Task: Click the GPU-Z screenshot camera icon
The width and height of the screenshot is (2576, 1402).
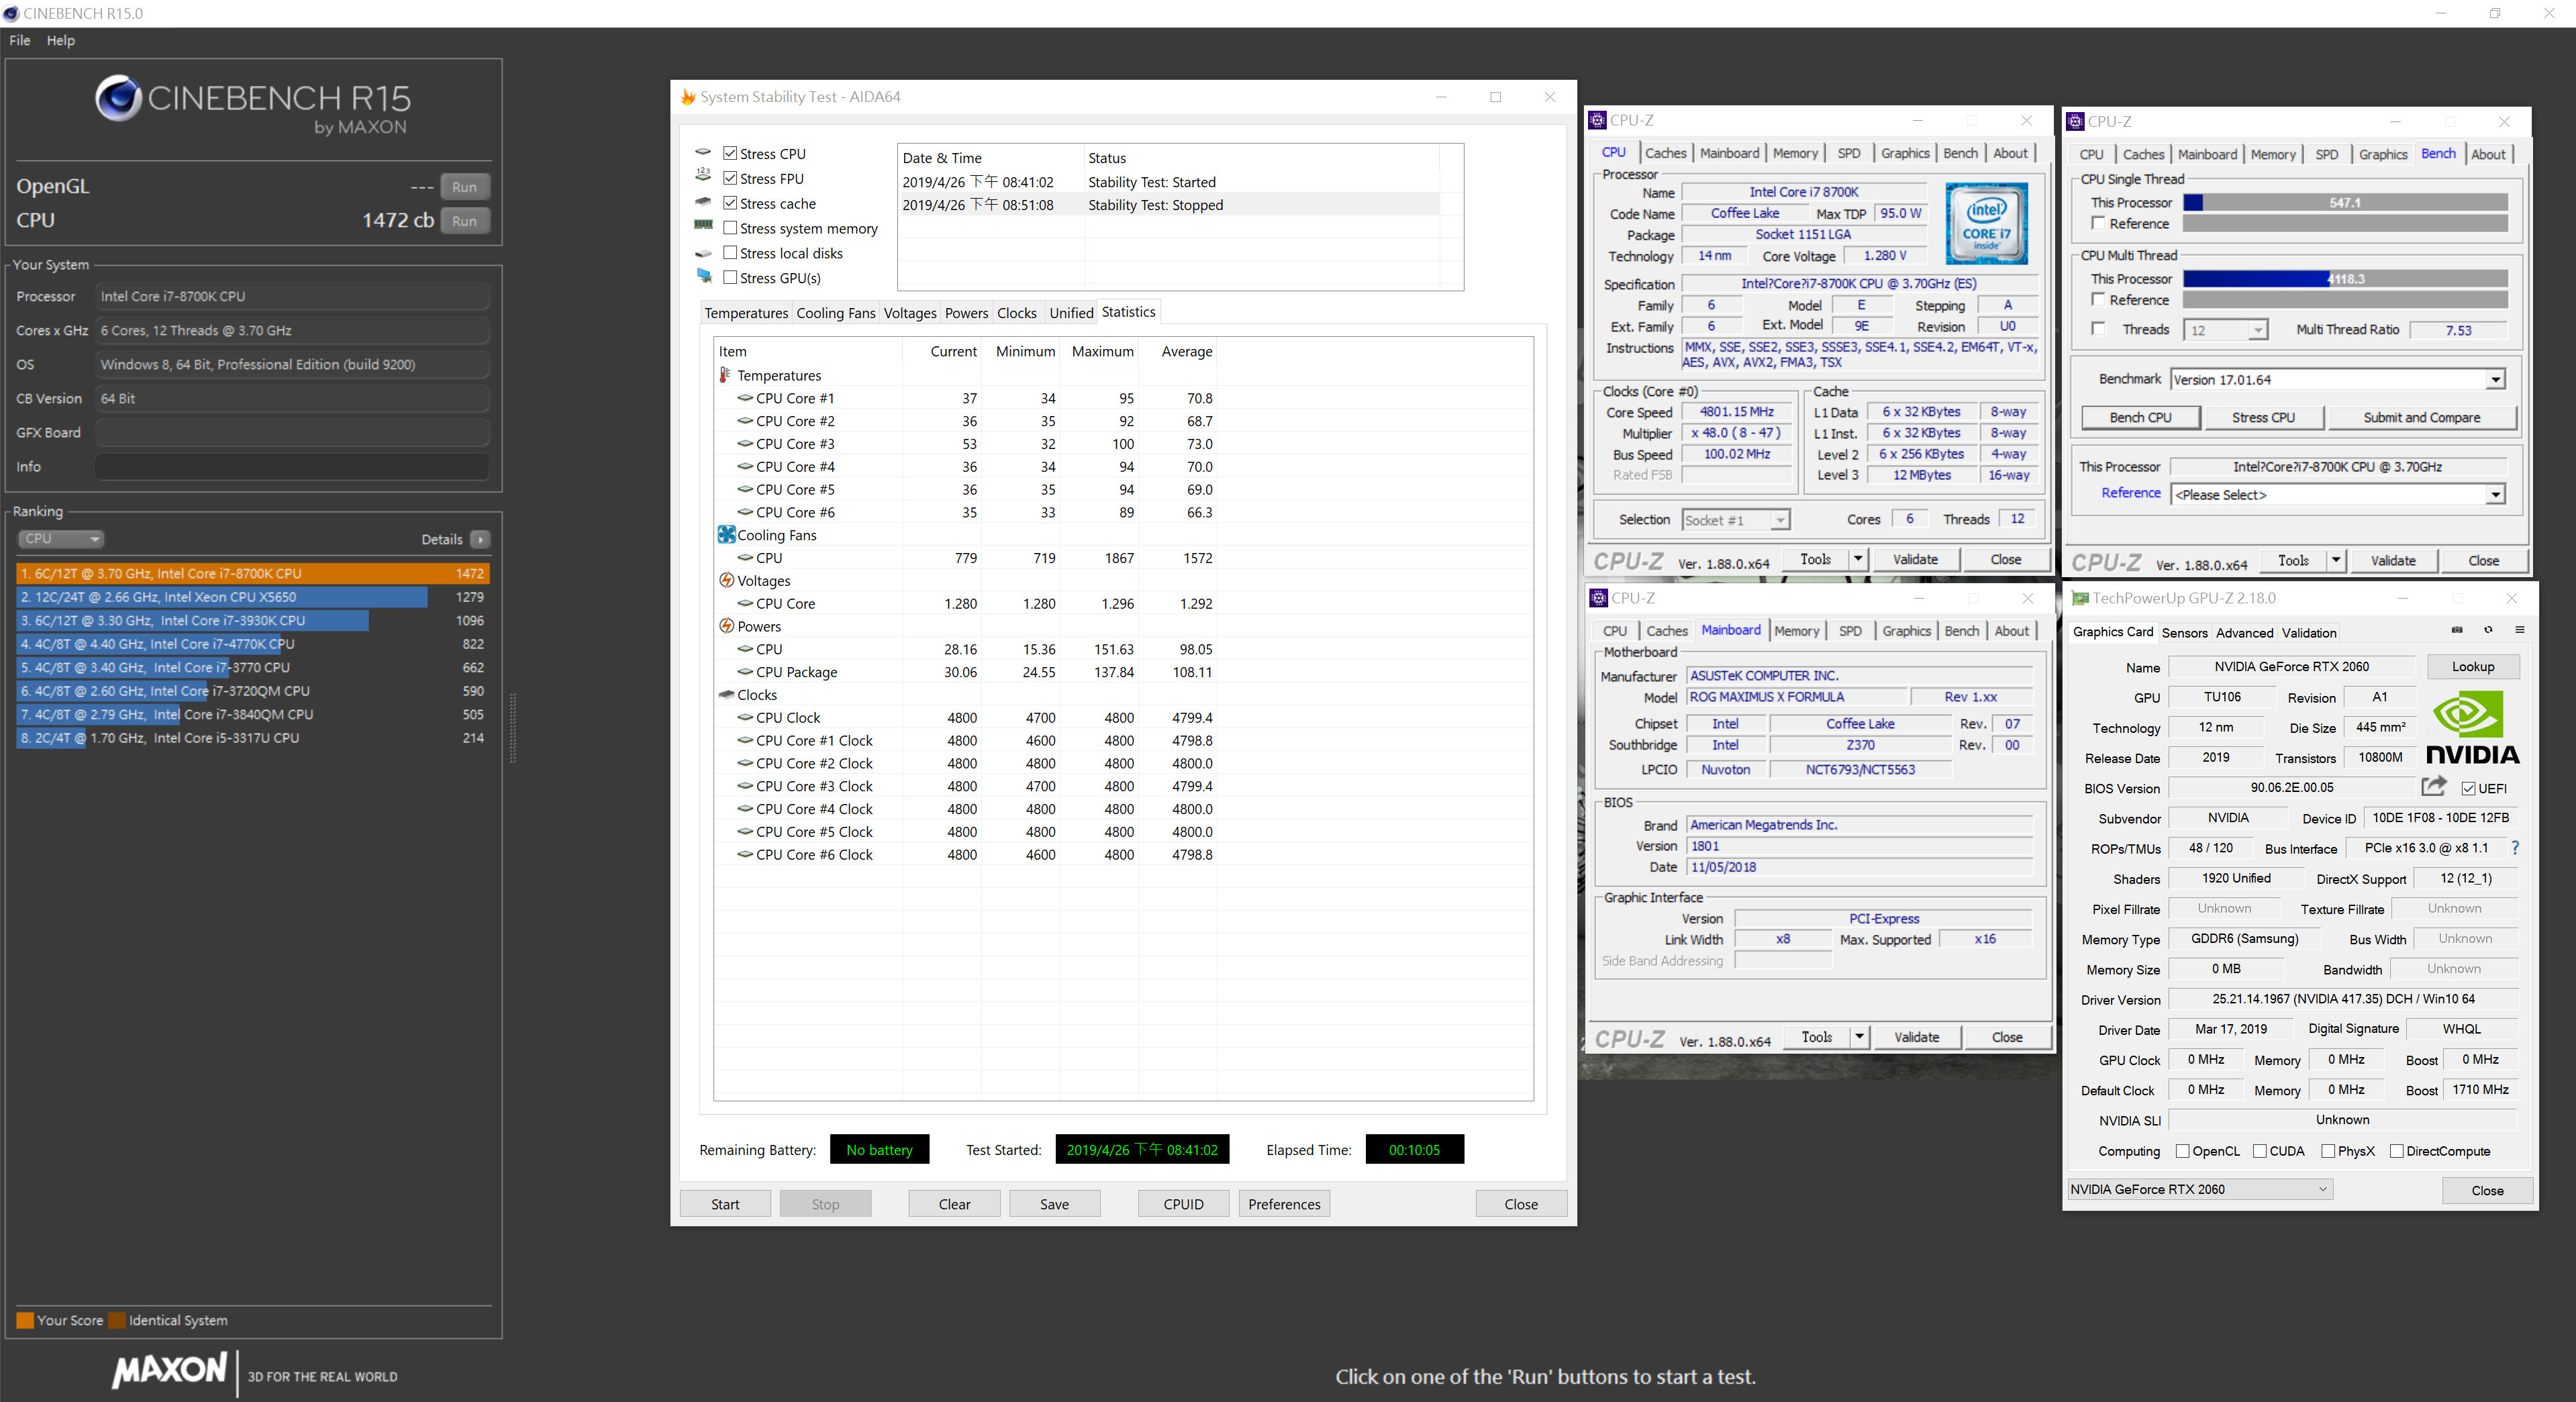Action: [2457, 630]
